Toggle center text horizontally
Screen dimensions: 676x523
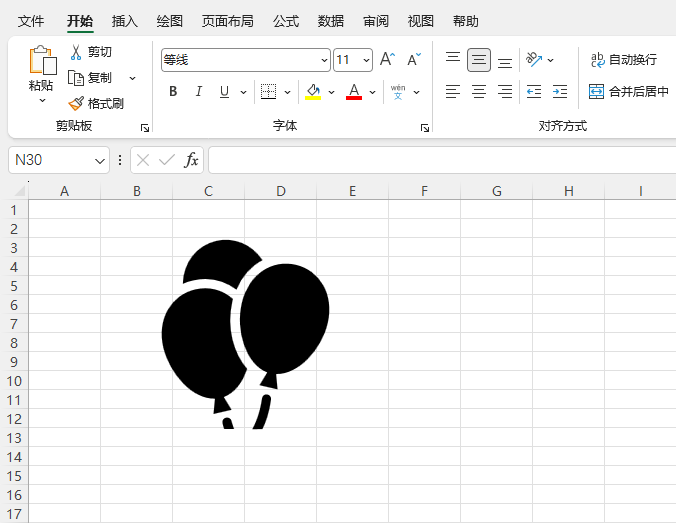pyautogui.click(x=479, y=91)
